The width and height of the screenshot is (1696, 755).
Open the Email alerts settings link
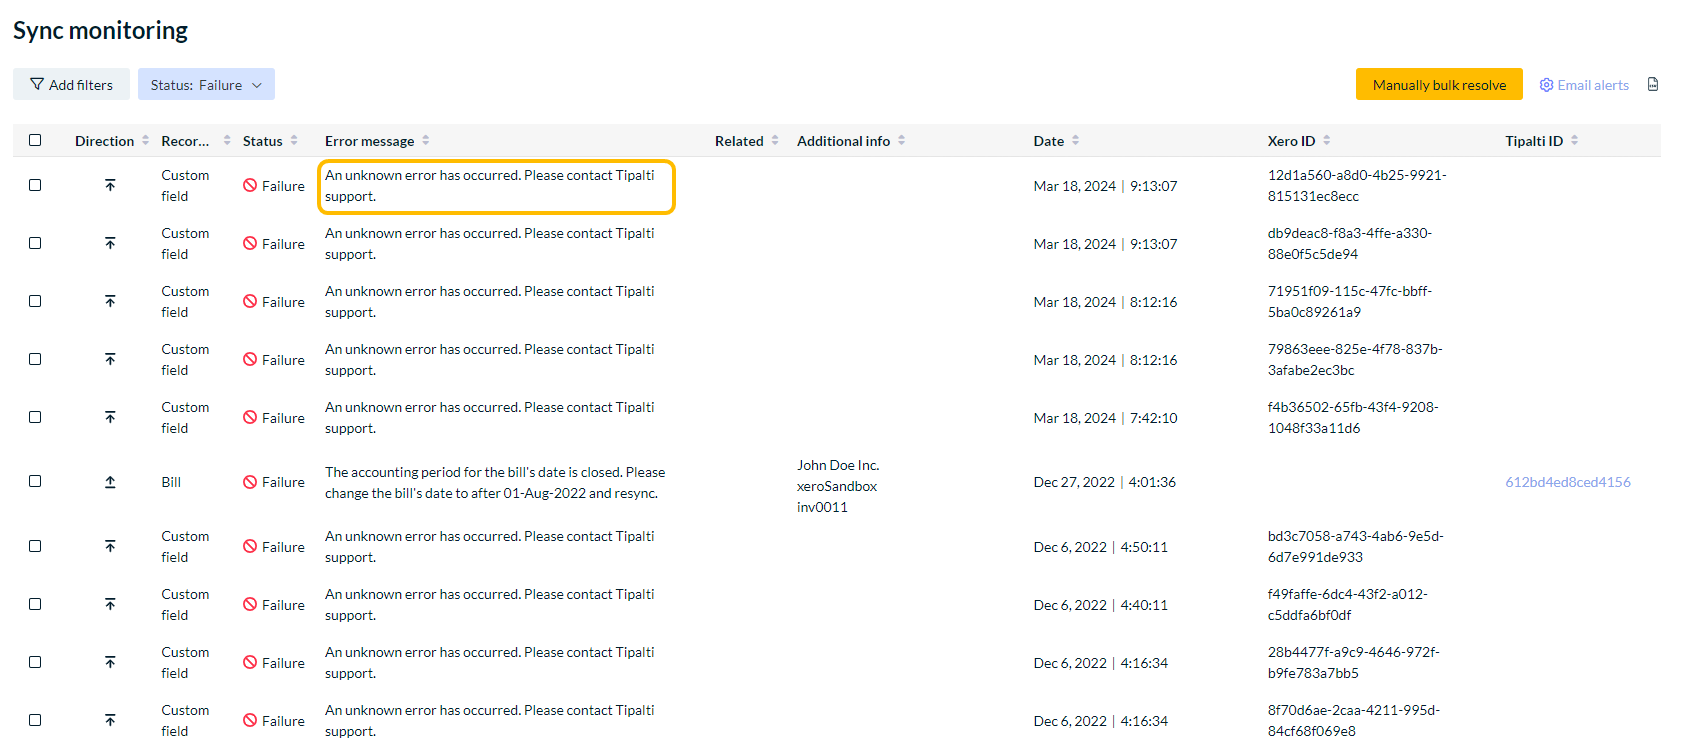(x=1584, y=85)
